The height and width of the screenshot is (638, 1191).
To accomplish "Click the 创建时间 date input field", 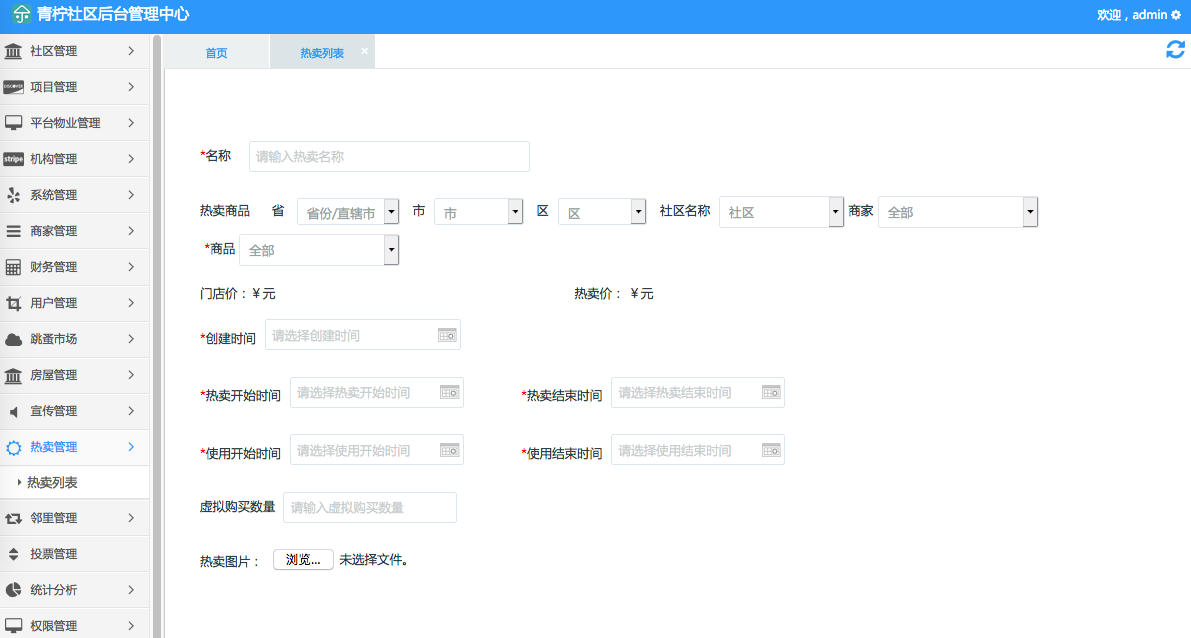I will click(x=363, y=335).
